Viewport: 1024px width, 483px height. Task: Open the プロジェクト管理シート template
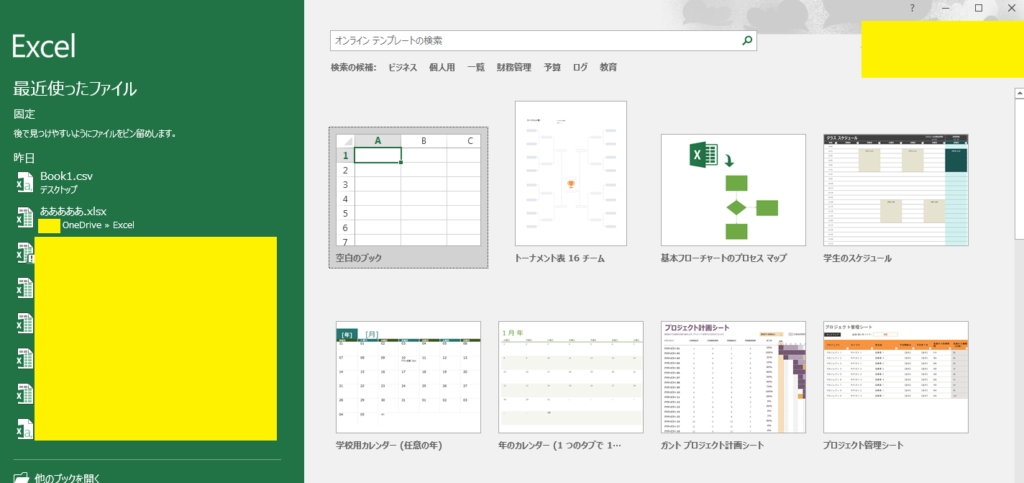pyautogui.click(x=896, y=378)
